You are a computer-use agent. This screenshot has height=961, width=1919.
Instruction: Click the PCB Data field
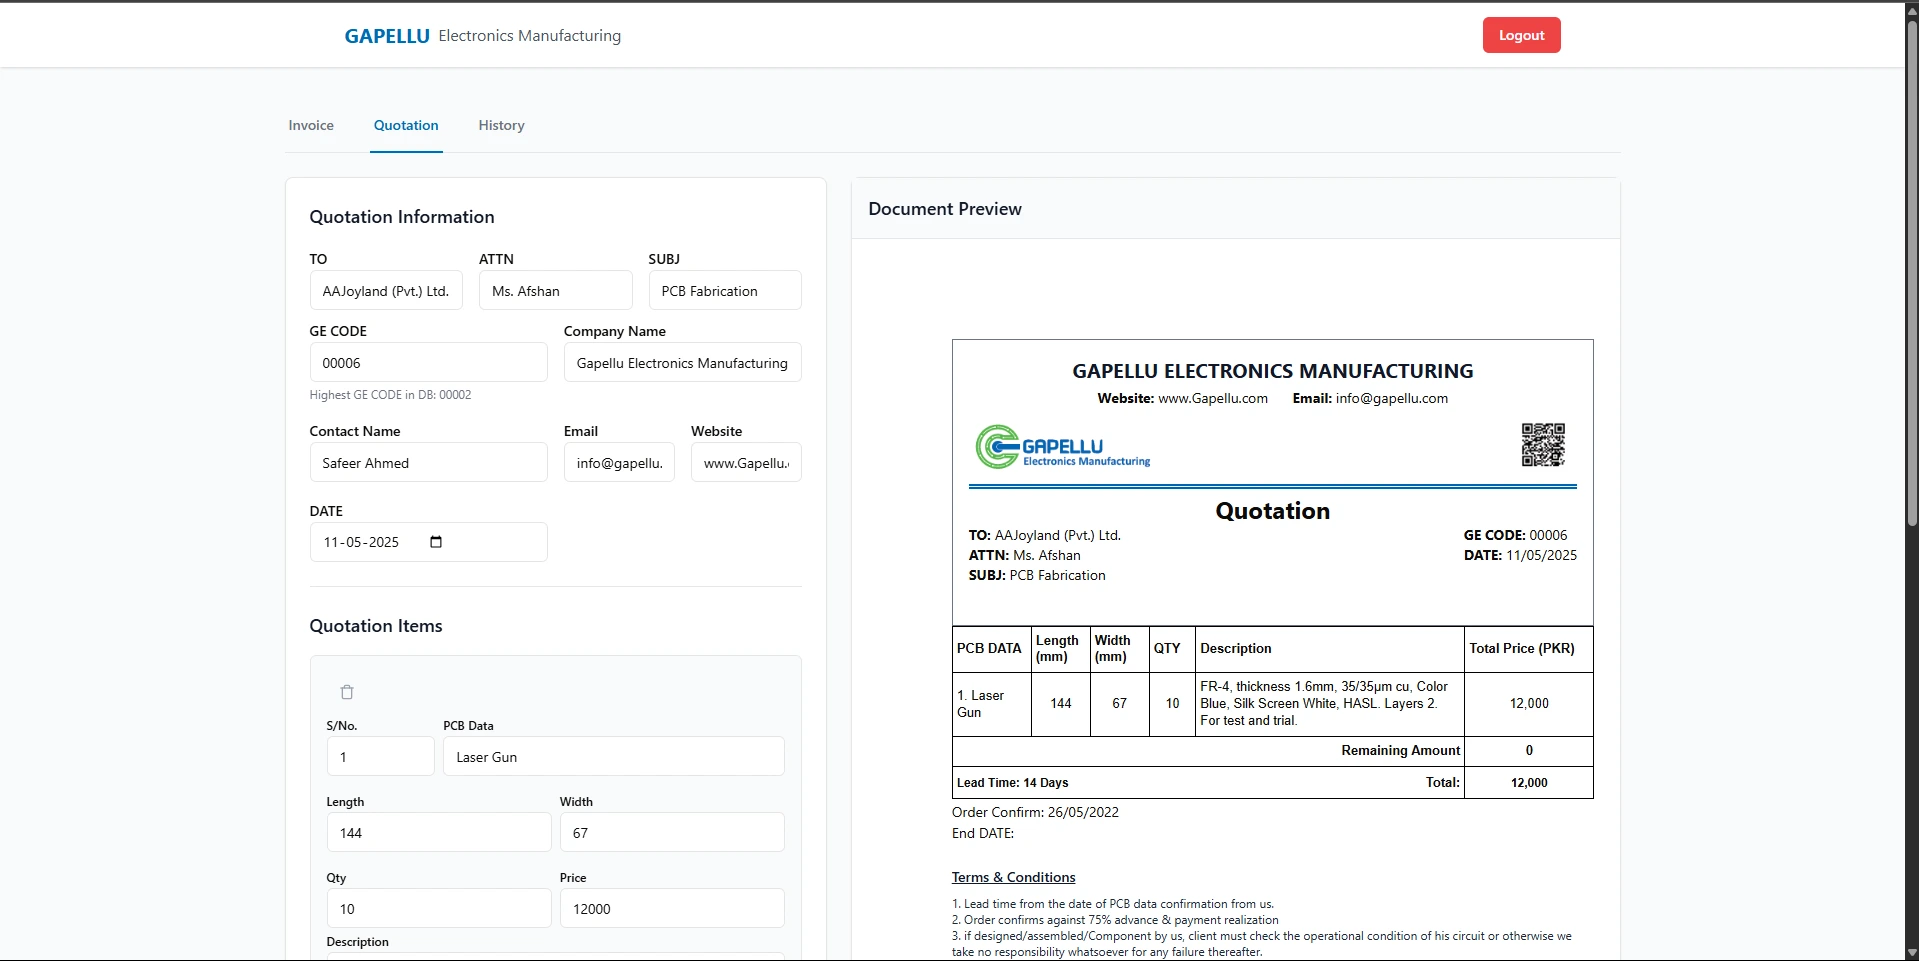(x=614, y=757)
